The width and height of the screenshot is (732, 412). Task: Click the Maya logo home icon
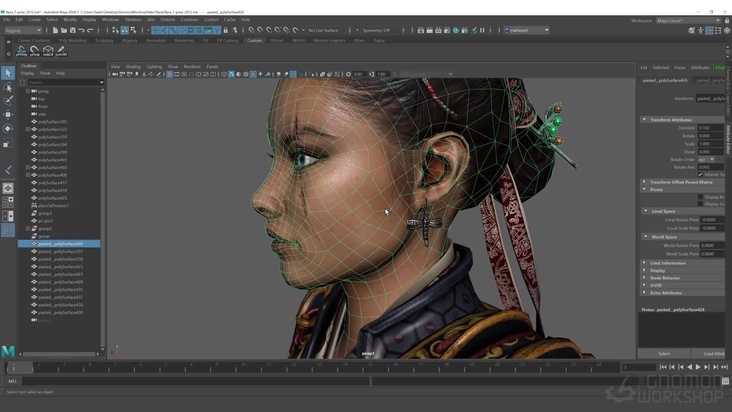[x=8, y=351]
